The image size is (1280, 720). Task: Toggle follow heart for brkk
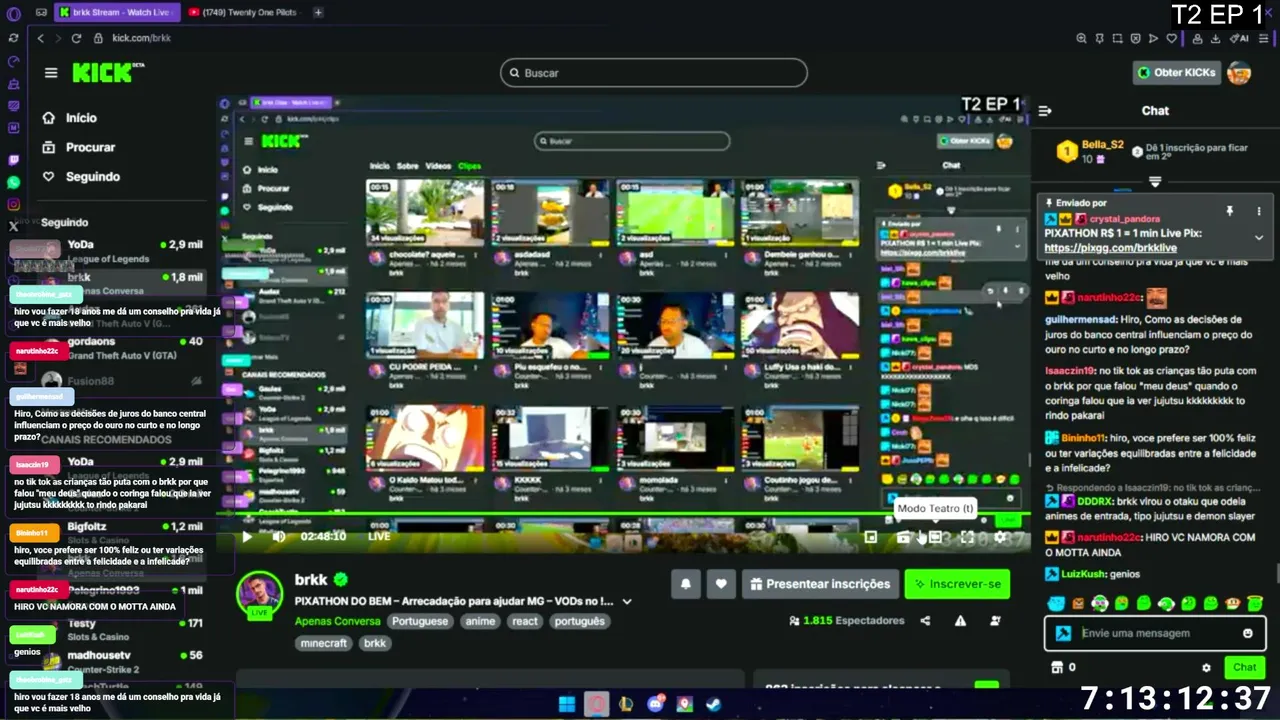click(720, 584)
